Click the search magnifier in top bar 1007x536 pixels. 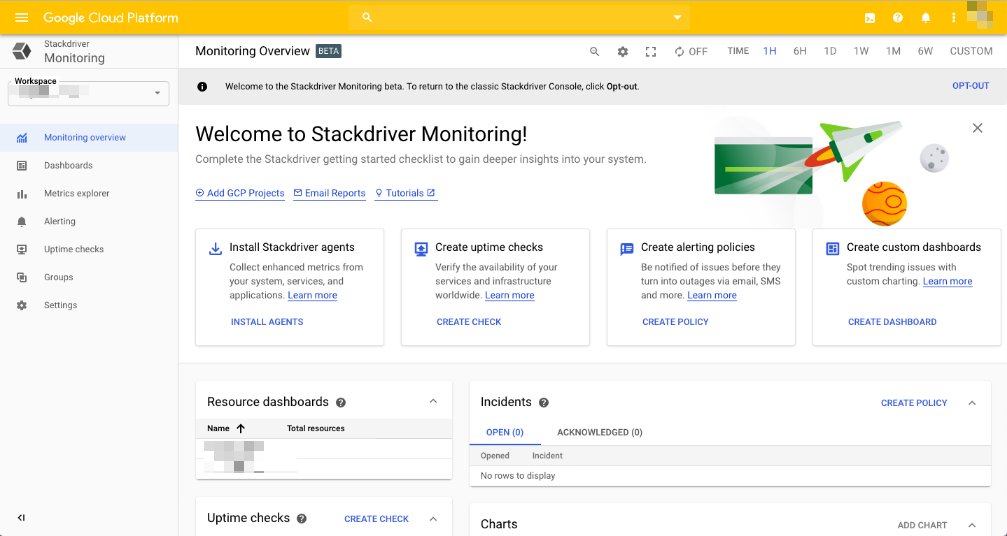367,17
